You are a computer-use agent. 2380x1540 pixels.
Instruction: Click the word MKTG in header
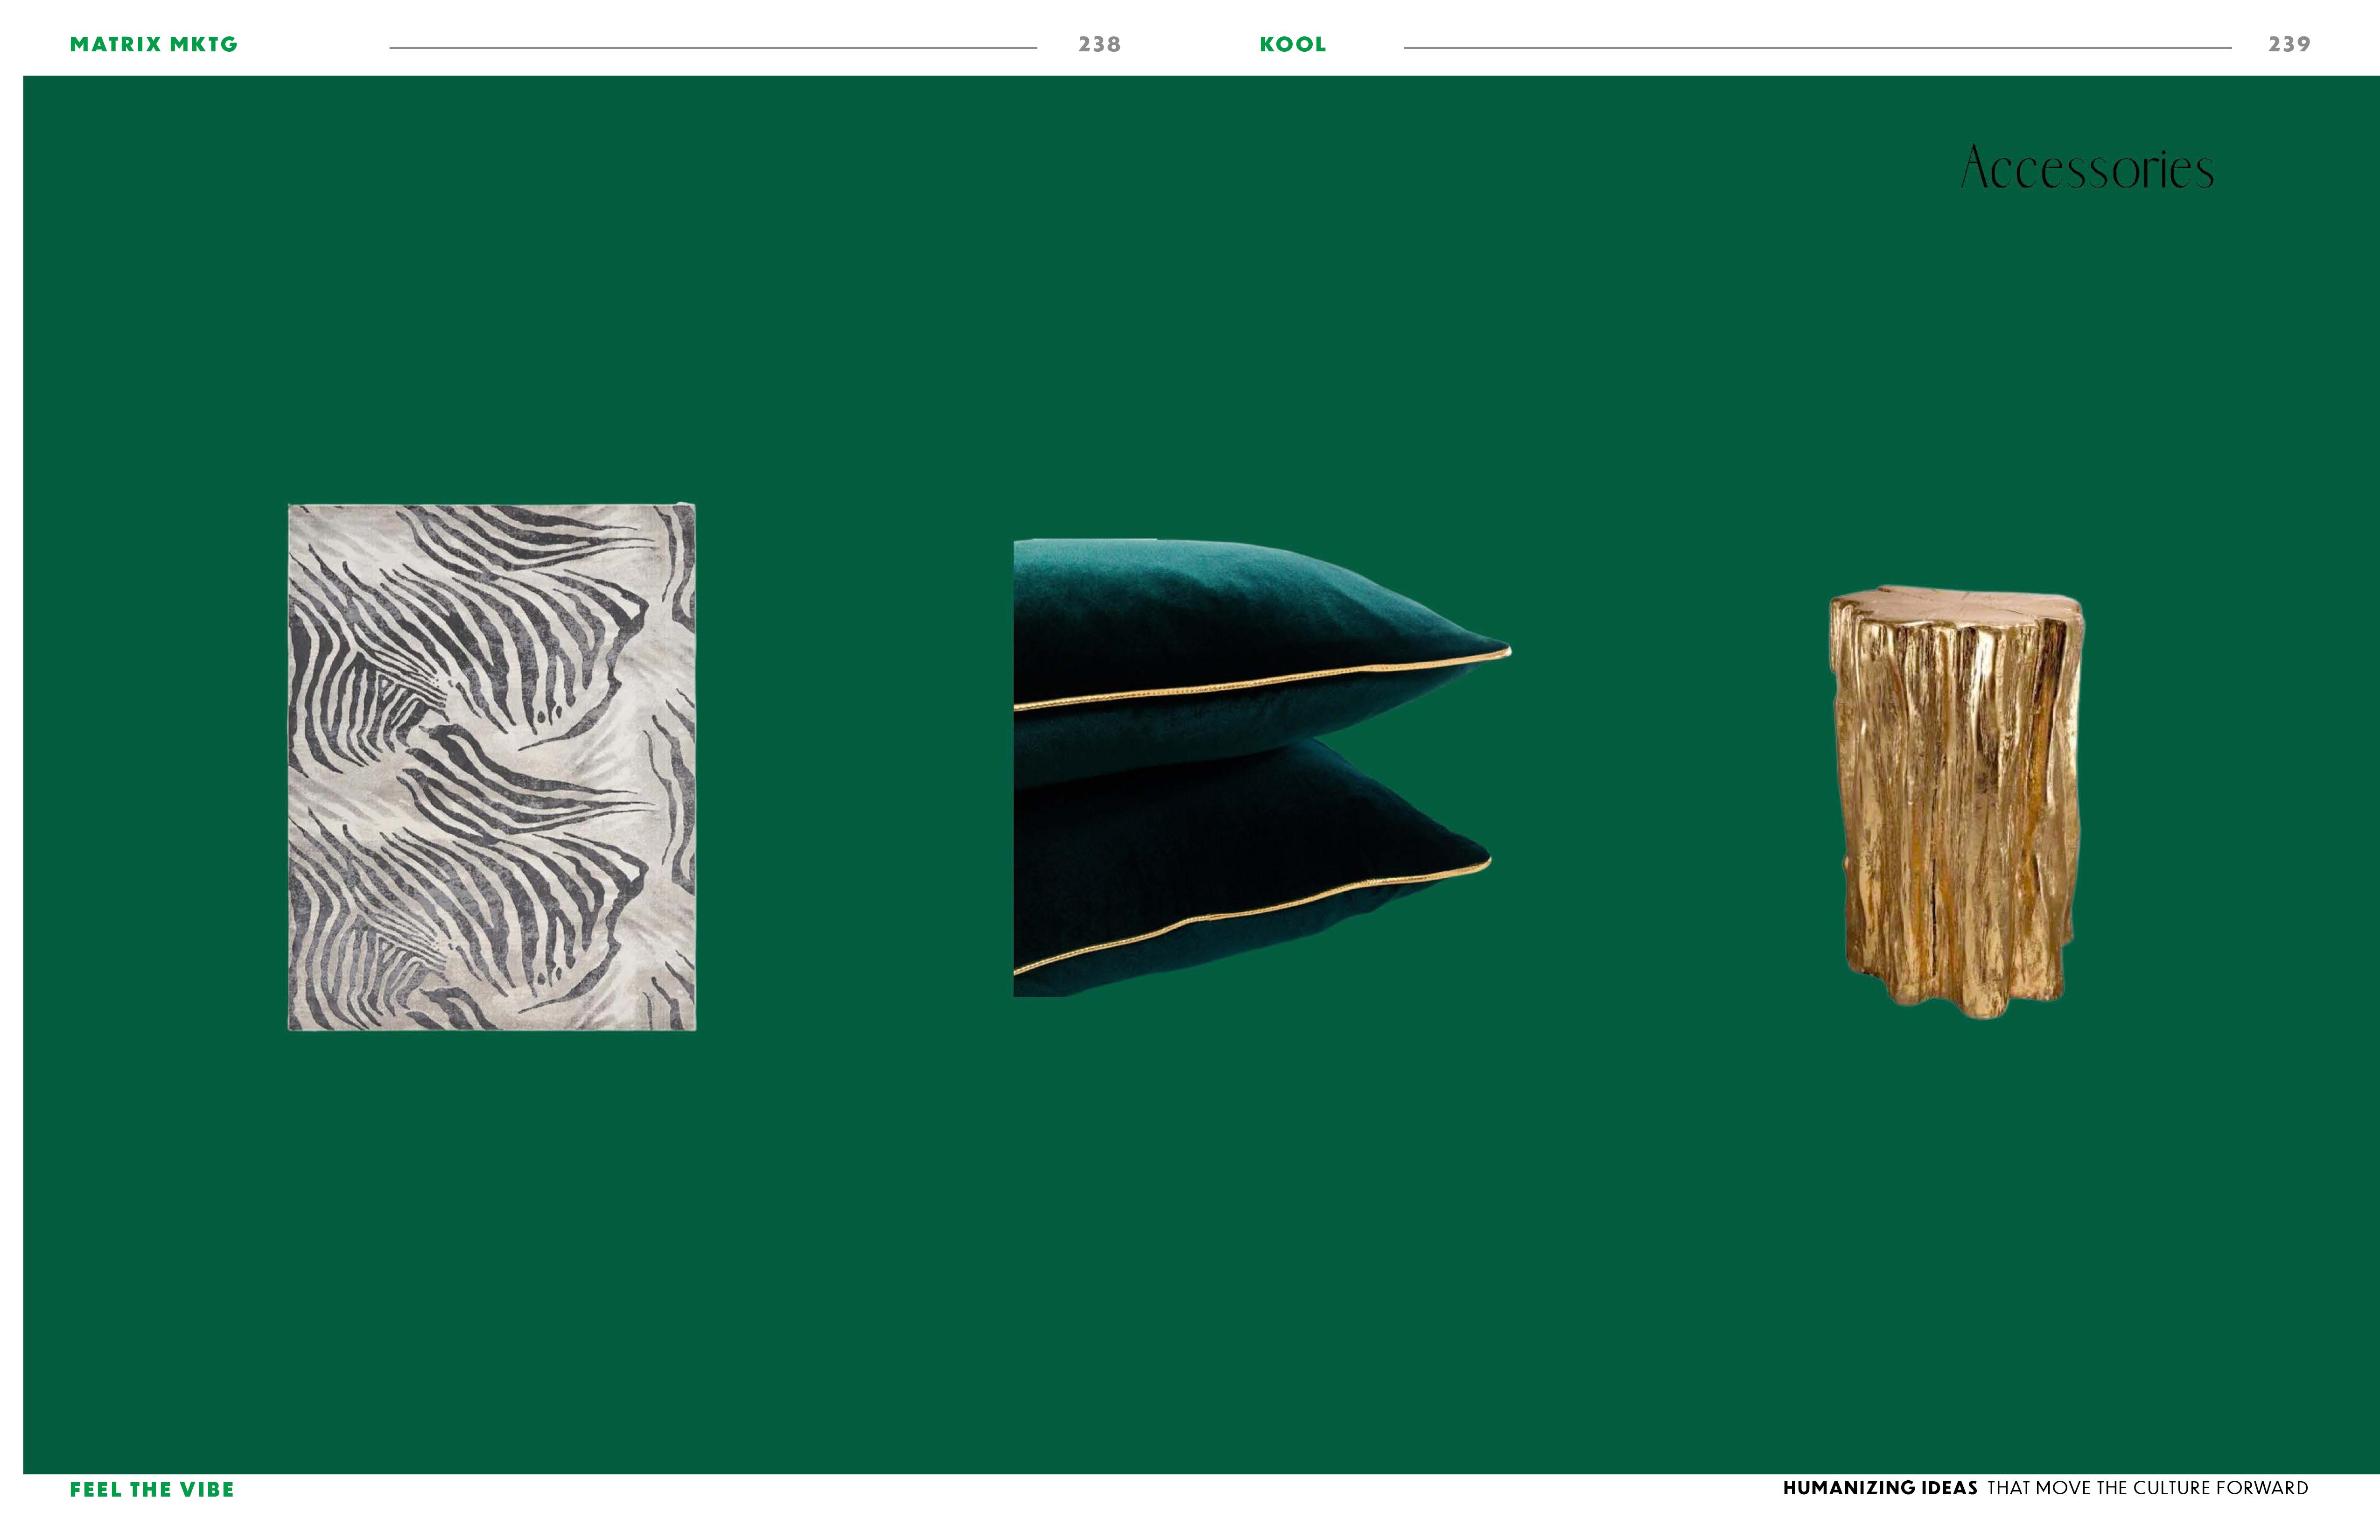click(204, 44)
